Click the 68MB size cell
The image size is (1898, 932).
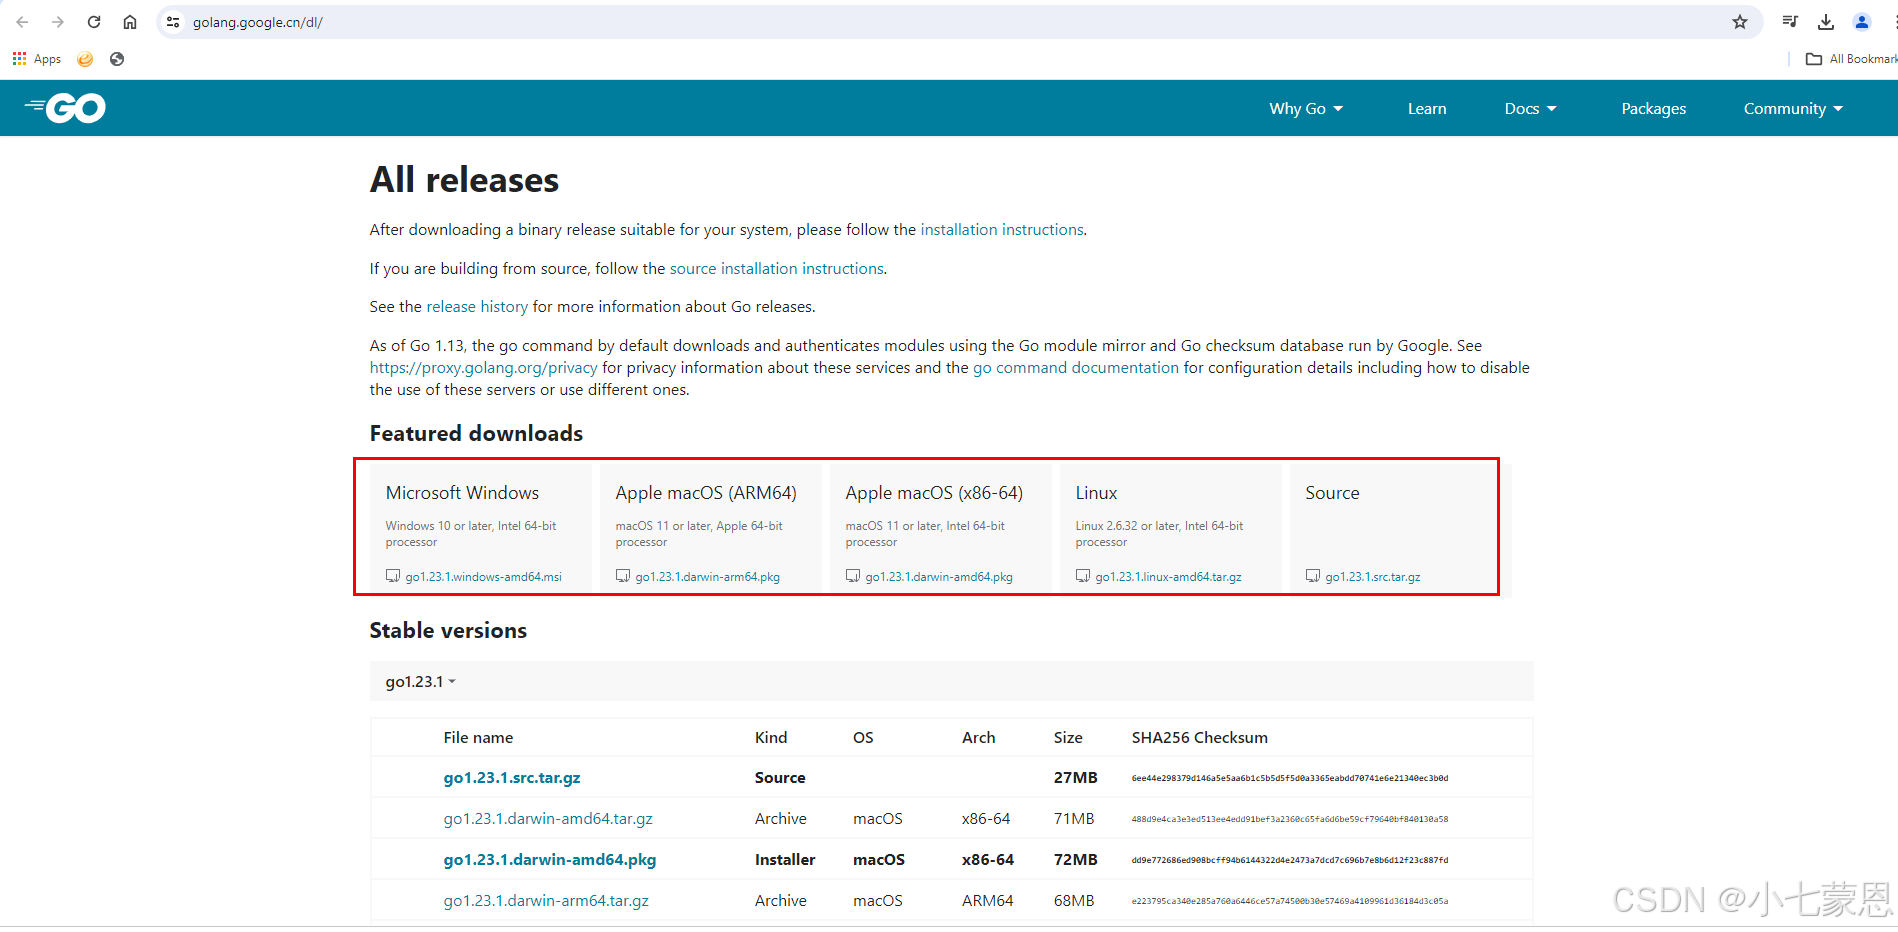point(1074,901)
